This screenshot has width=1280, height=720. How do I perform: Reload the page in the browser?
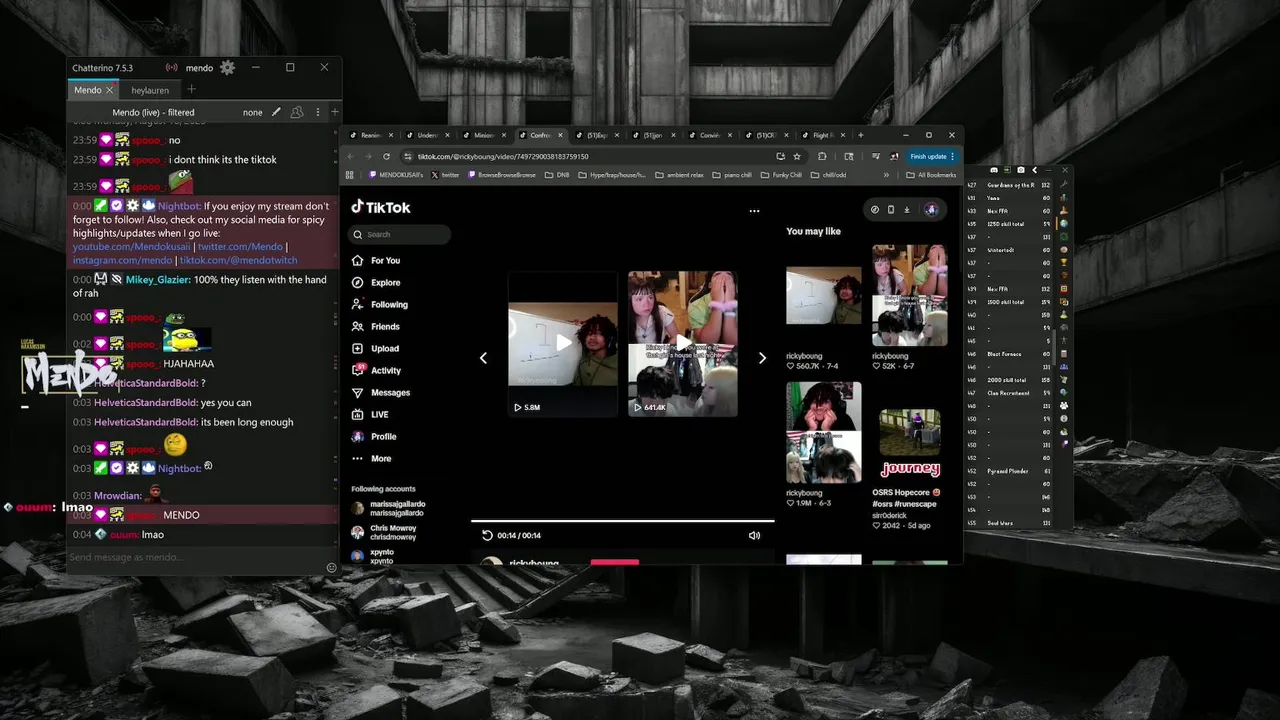click(x=386, y=156)
